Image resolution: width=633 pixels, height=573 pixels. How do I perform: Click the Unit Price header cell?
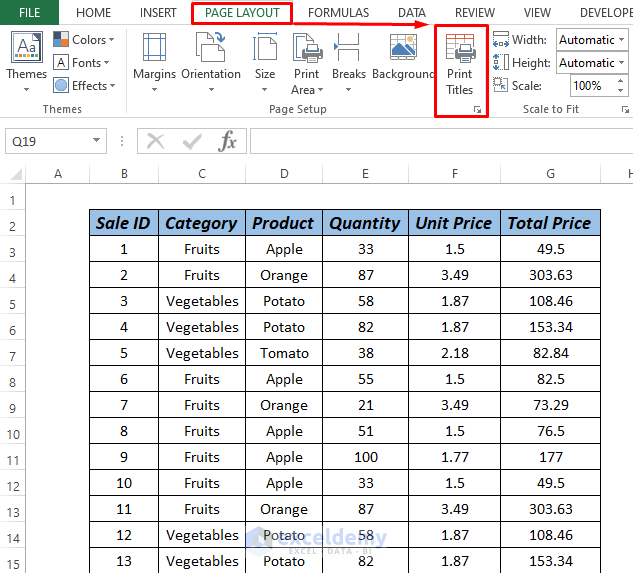click(x=455, y=223)
